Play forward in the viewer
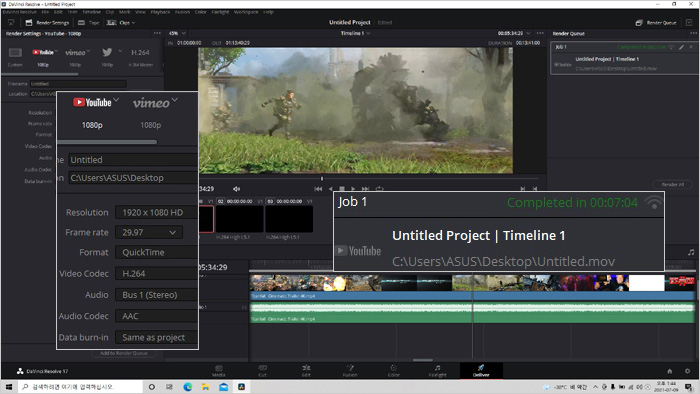 point(353,189)
